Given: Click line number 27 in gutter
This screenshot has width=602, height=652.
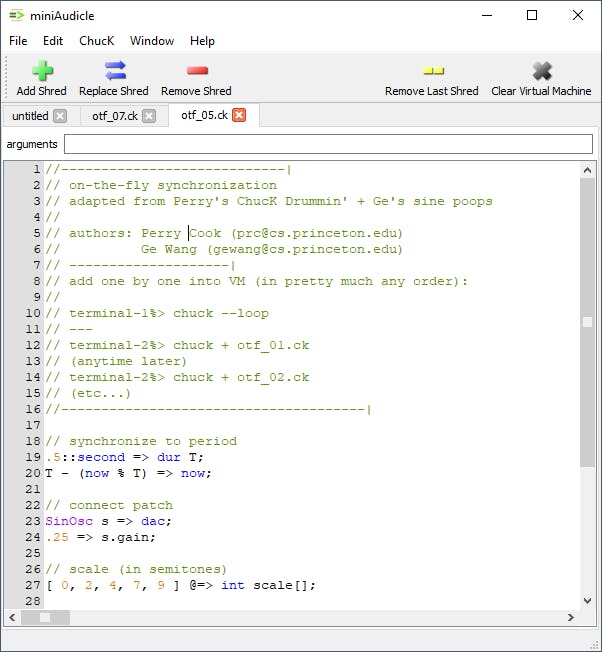Looking at the screenshot, I should click(x=33, y=585).
